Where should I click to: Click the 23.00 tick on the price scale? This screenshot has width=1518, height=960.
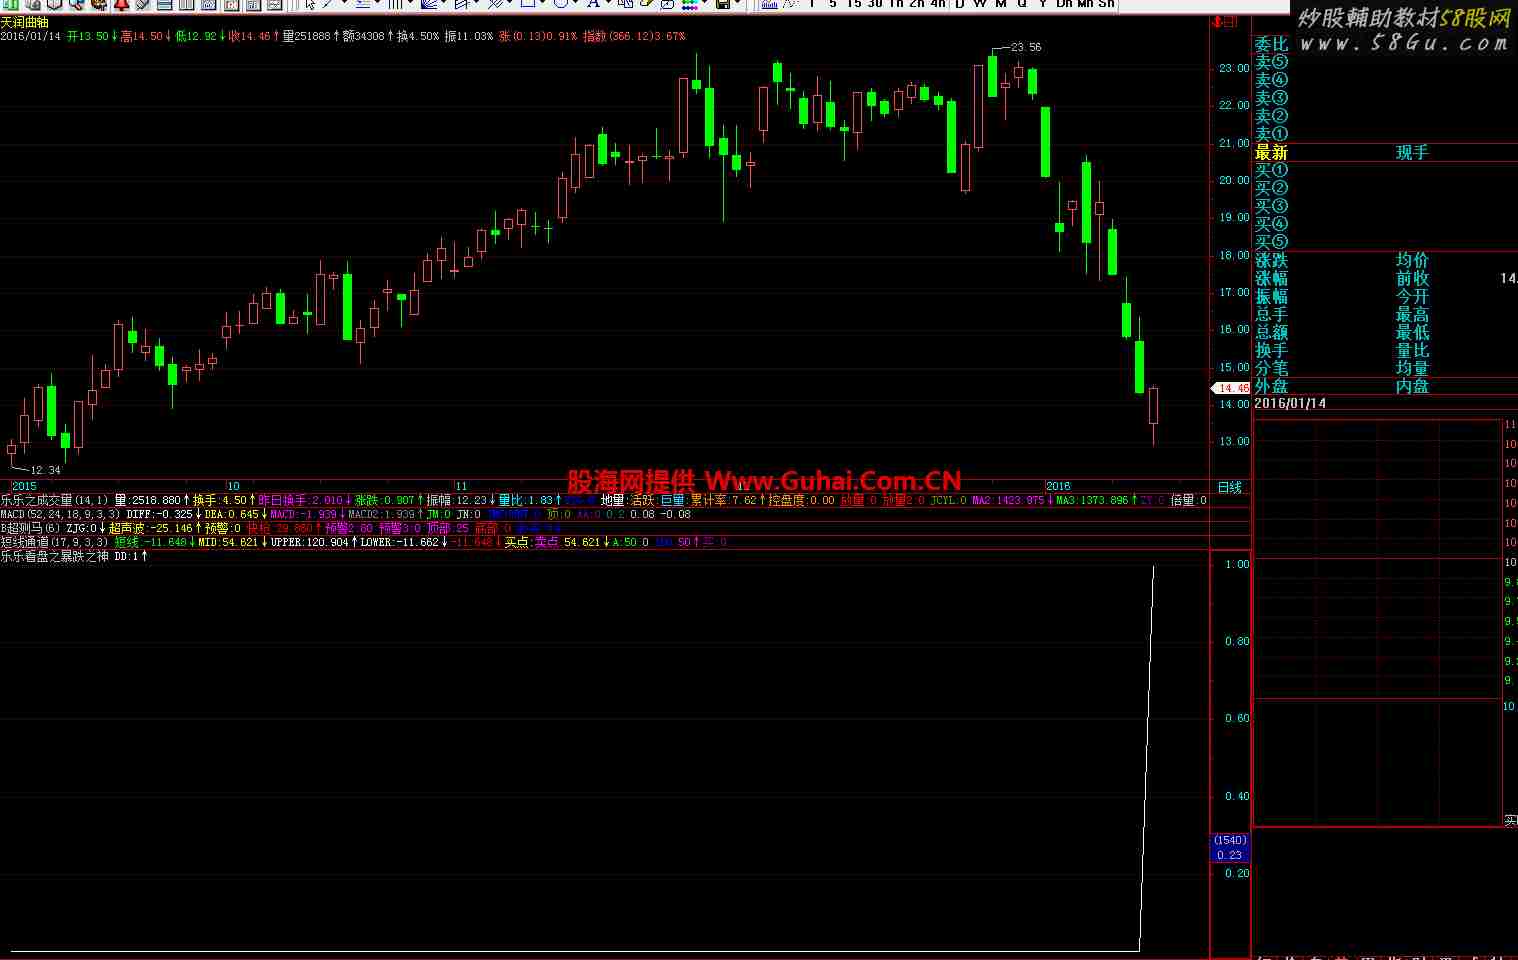[1234, 68]
